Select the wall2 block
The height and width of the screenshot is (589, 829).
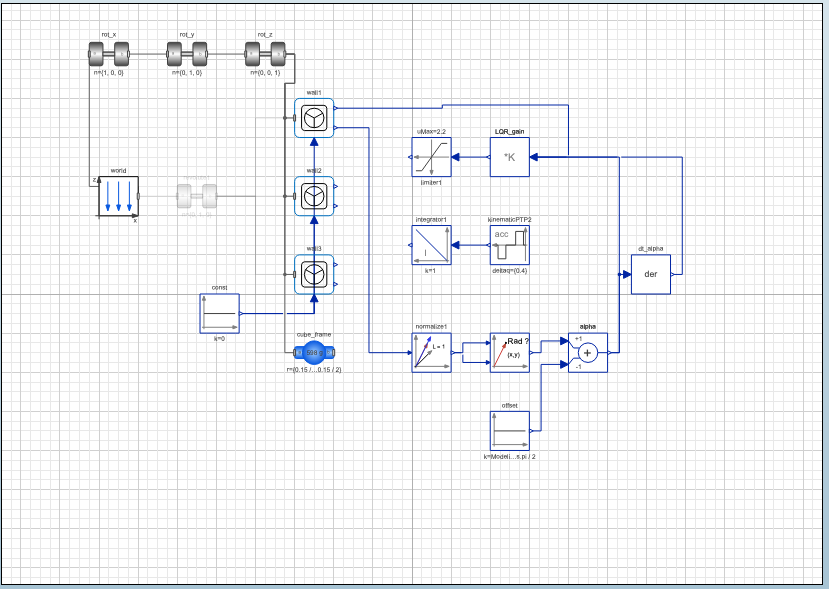[x=314, y=196]
